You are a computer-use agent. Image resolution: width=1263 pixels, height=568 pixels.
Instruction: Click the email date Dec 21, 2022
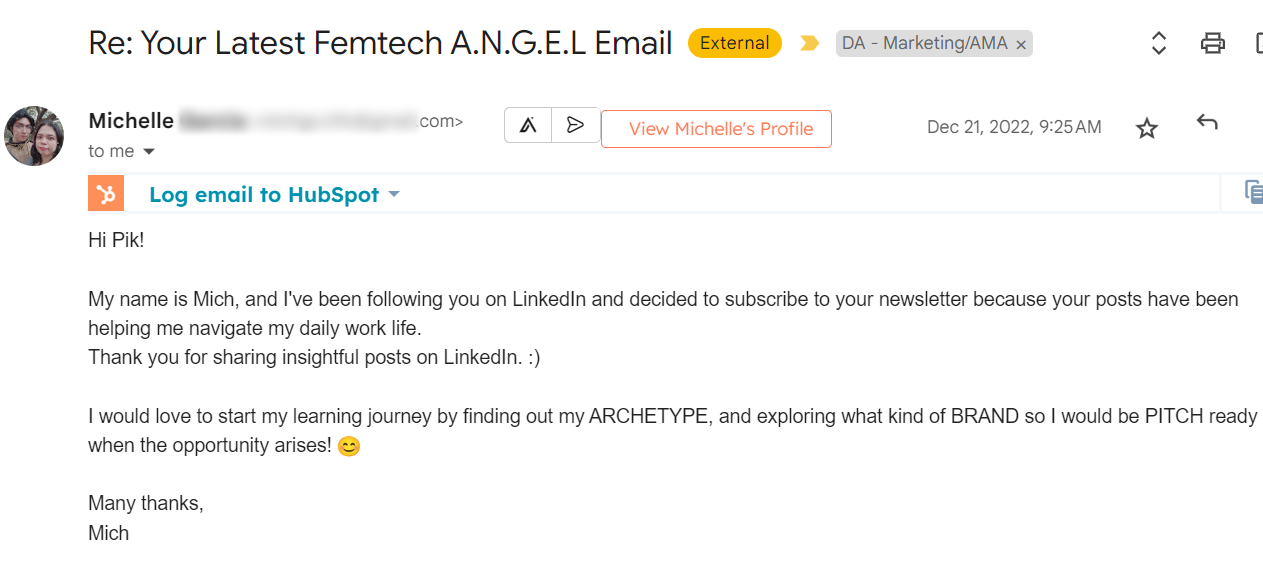(1014, 127)
